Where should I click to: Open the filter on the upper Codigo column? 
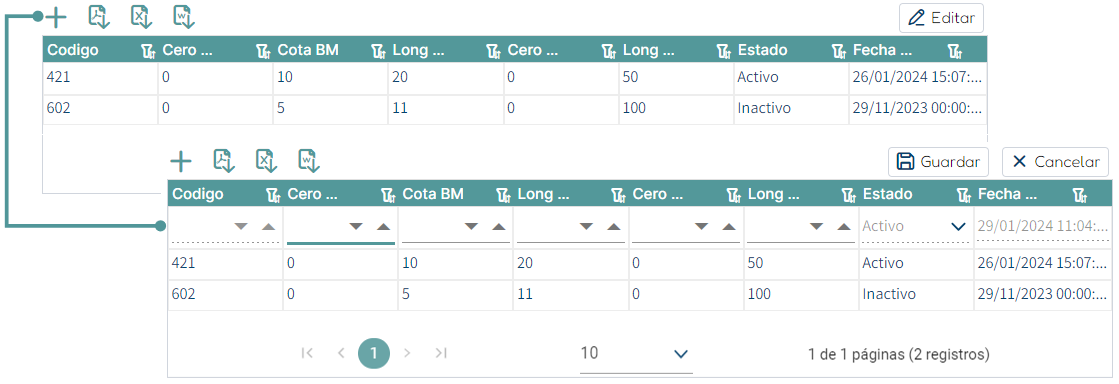148,51
